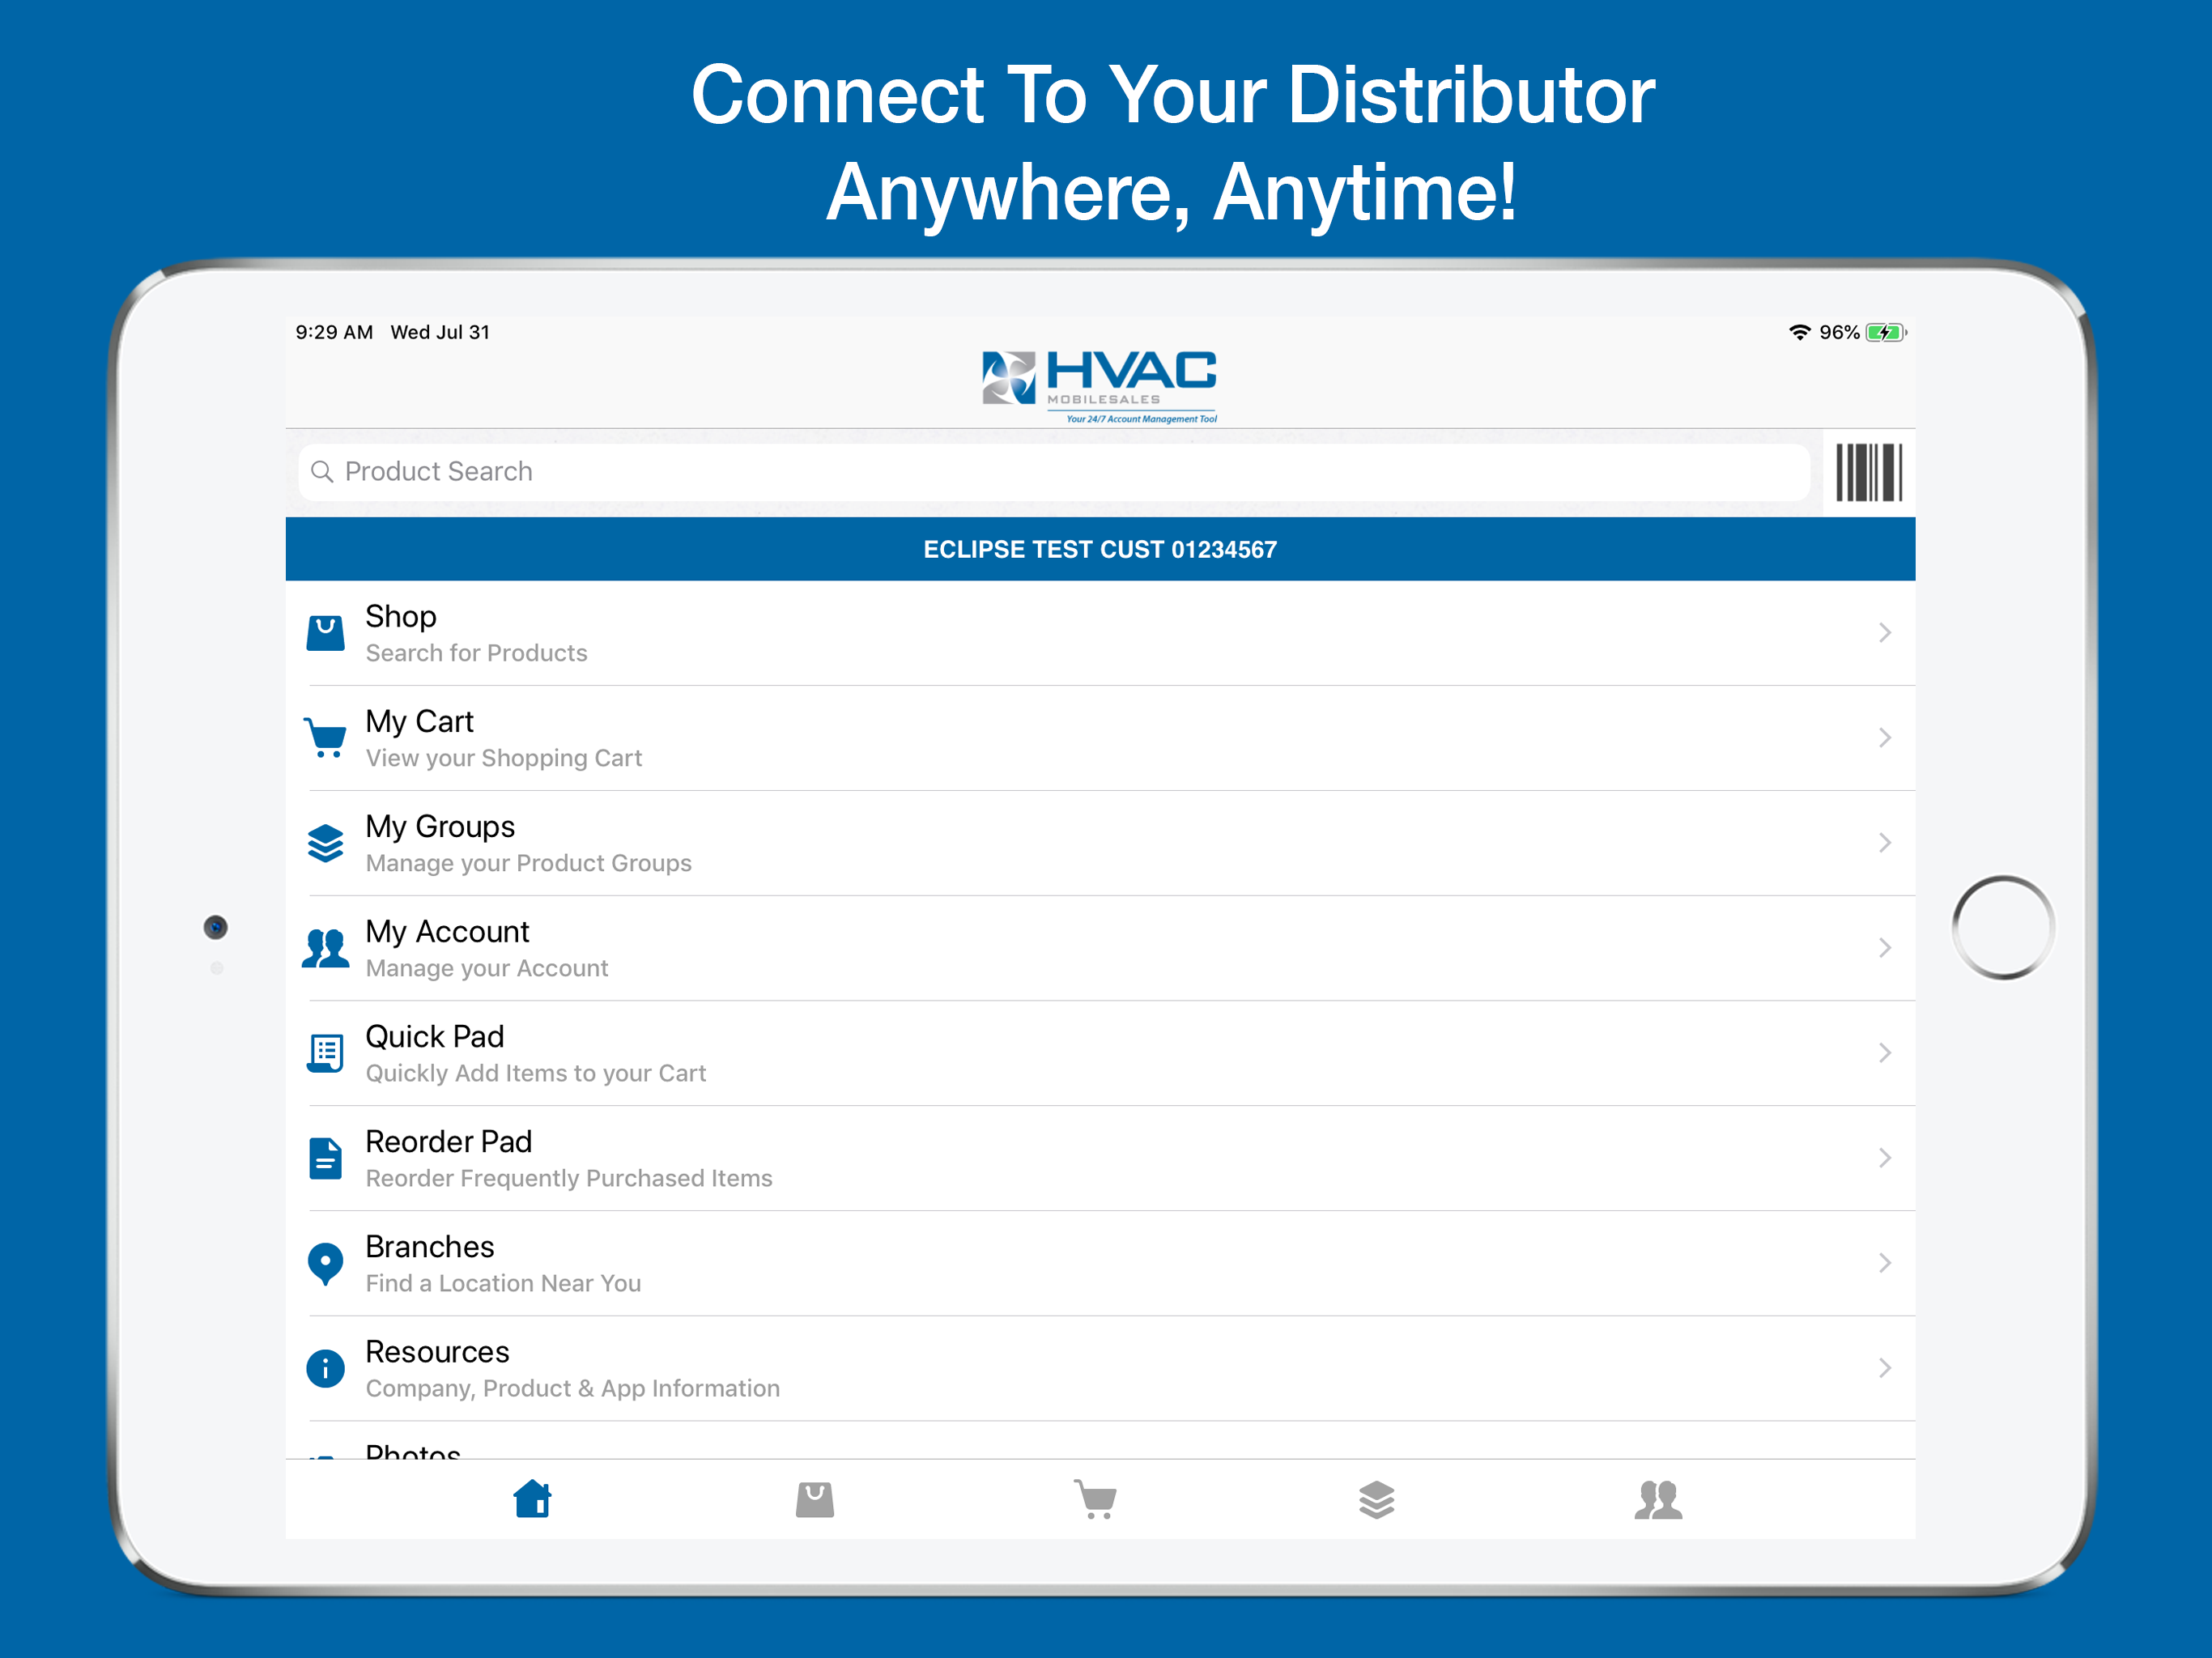Expand Reorder Pad row chevron
Viewport: 2212px width, 1658px height.
click(1884, 1158)
